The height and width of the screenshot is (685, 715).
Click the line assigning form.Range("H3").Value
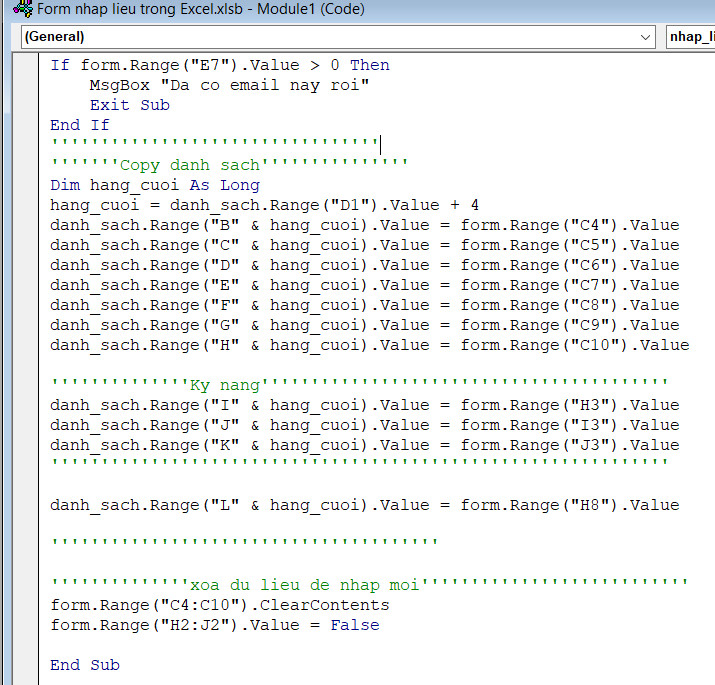point(365,405)
